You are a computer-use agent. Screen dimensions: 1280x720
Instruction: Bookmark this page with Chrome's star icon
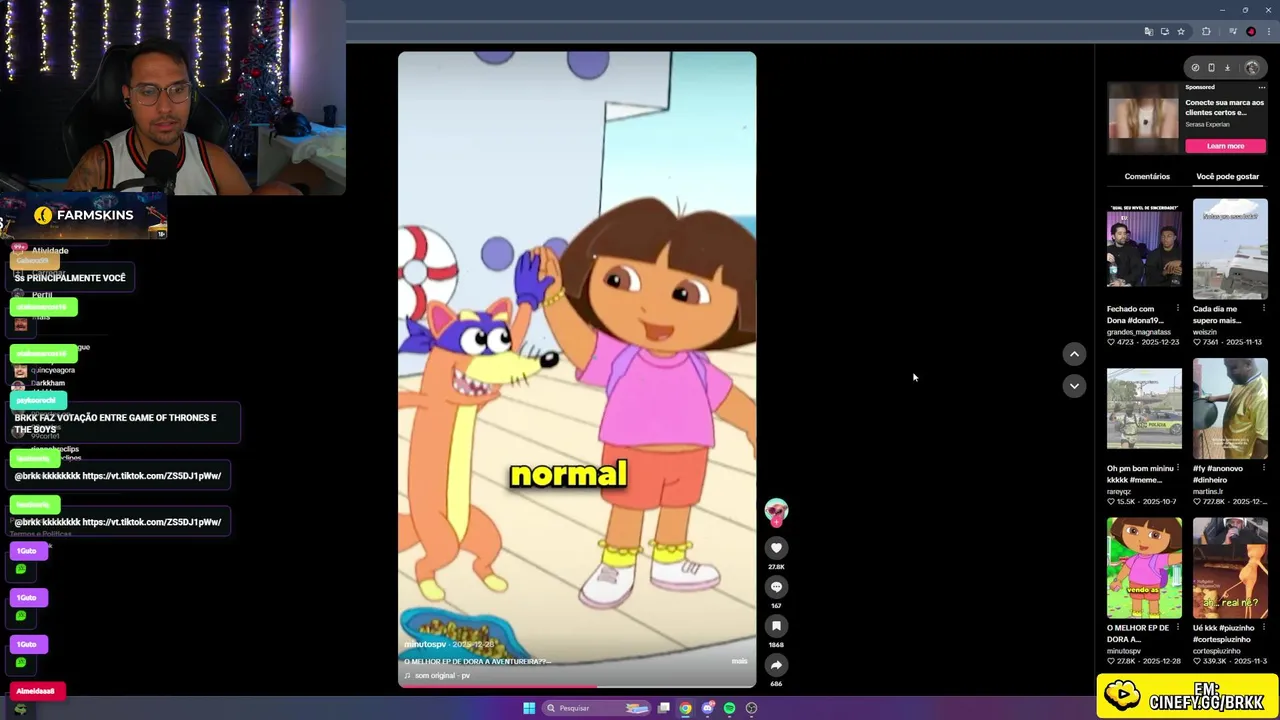point(1181,31)
